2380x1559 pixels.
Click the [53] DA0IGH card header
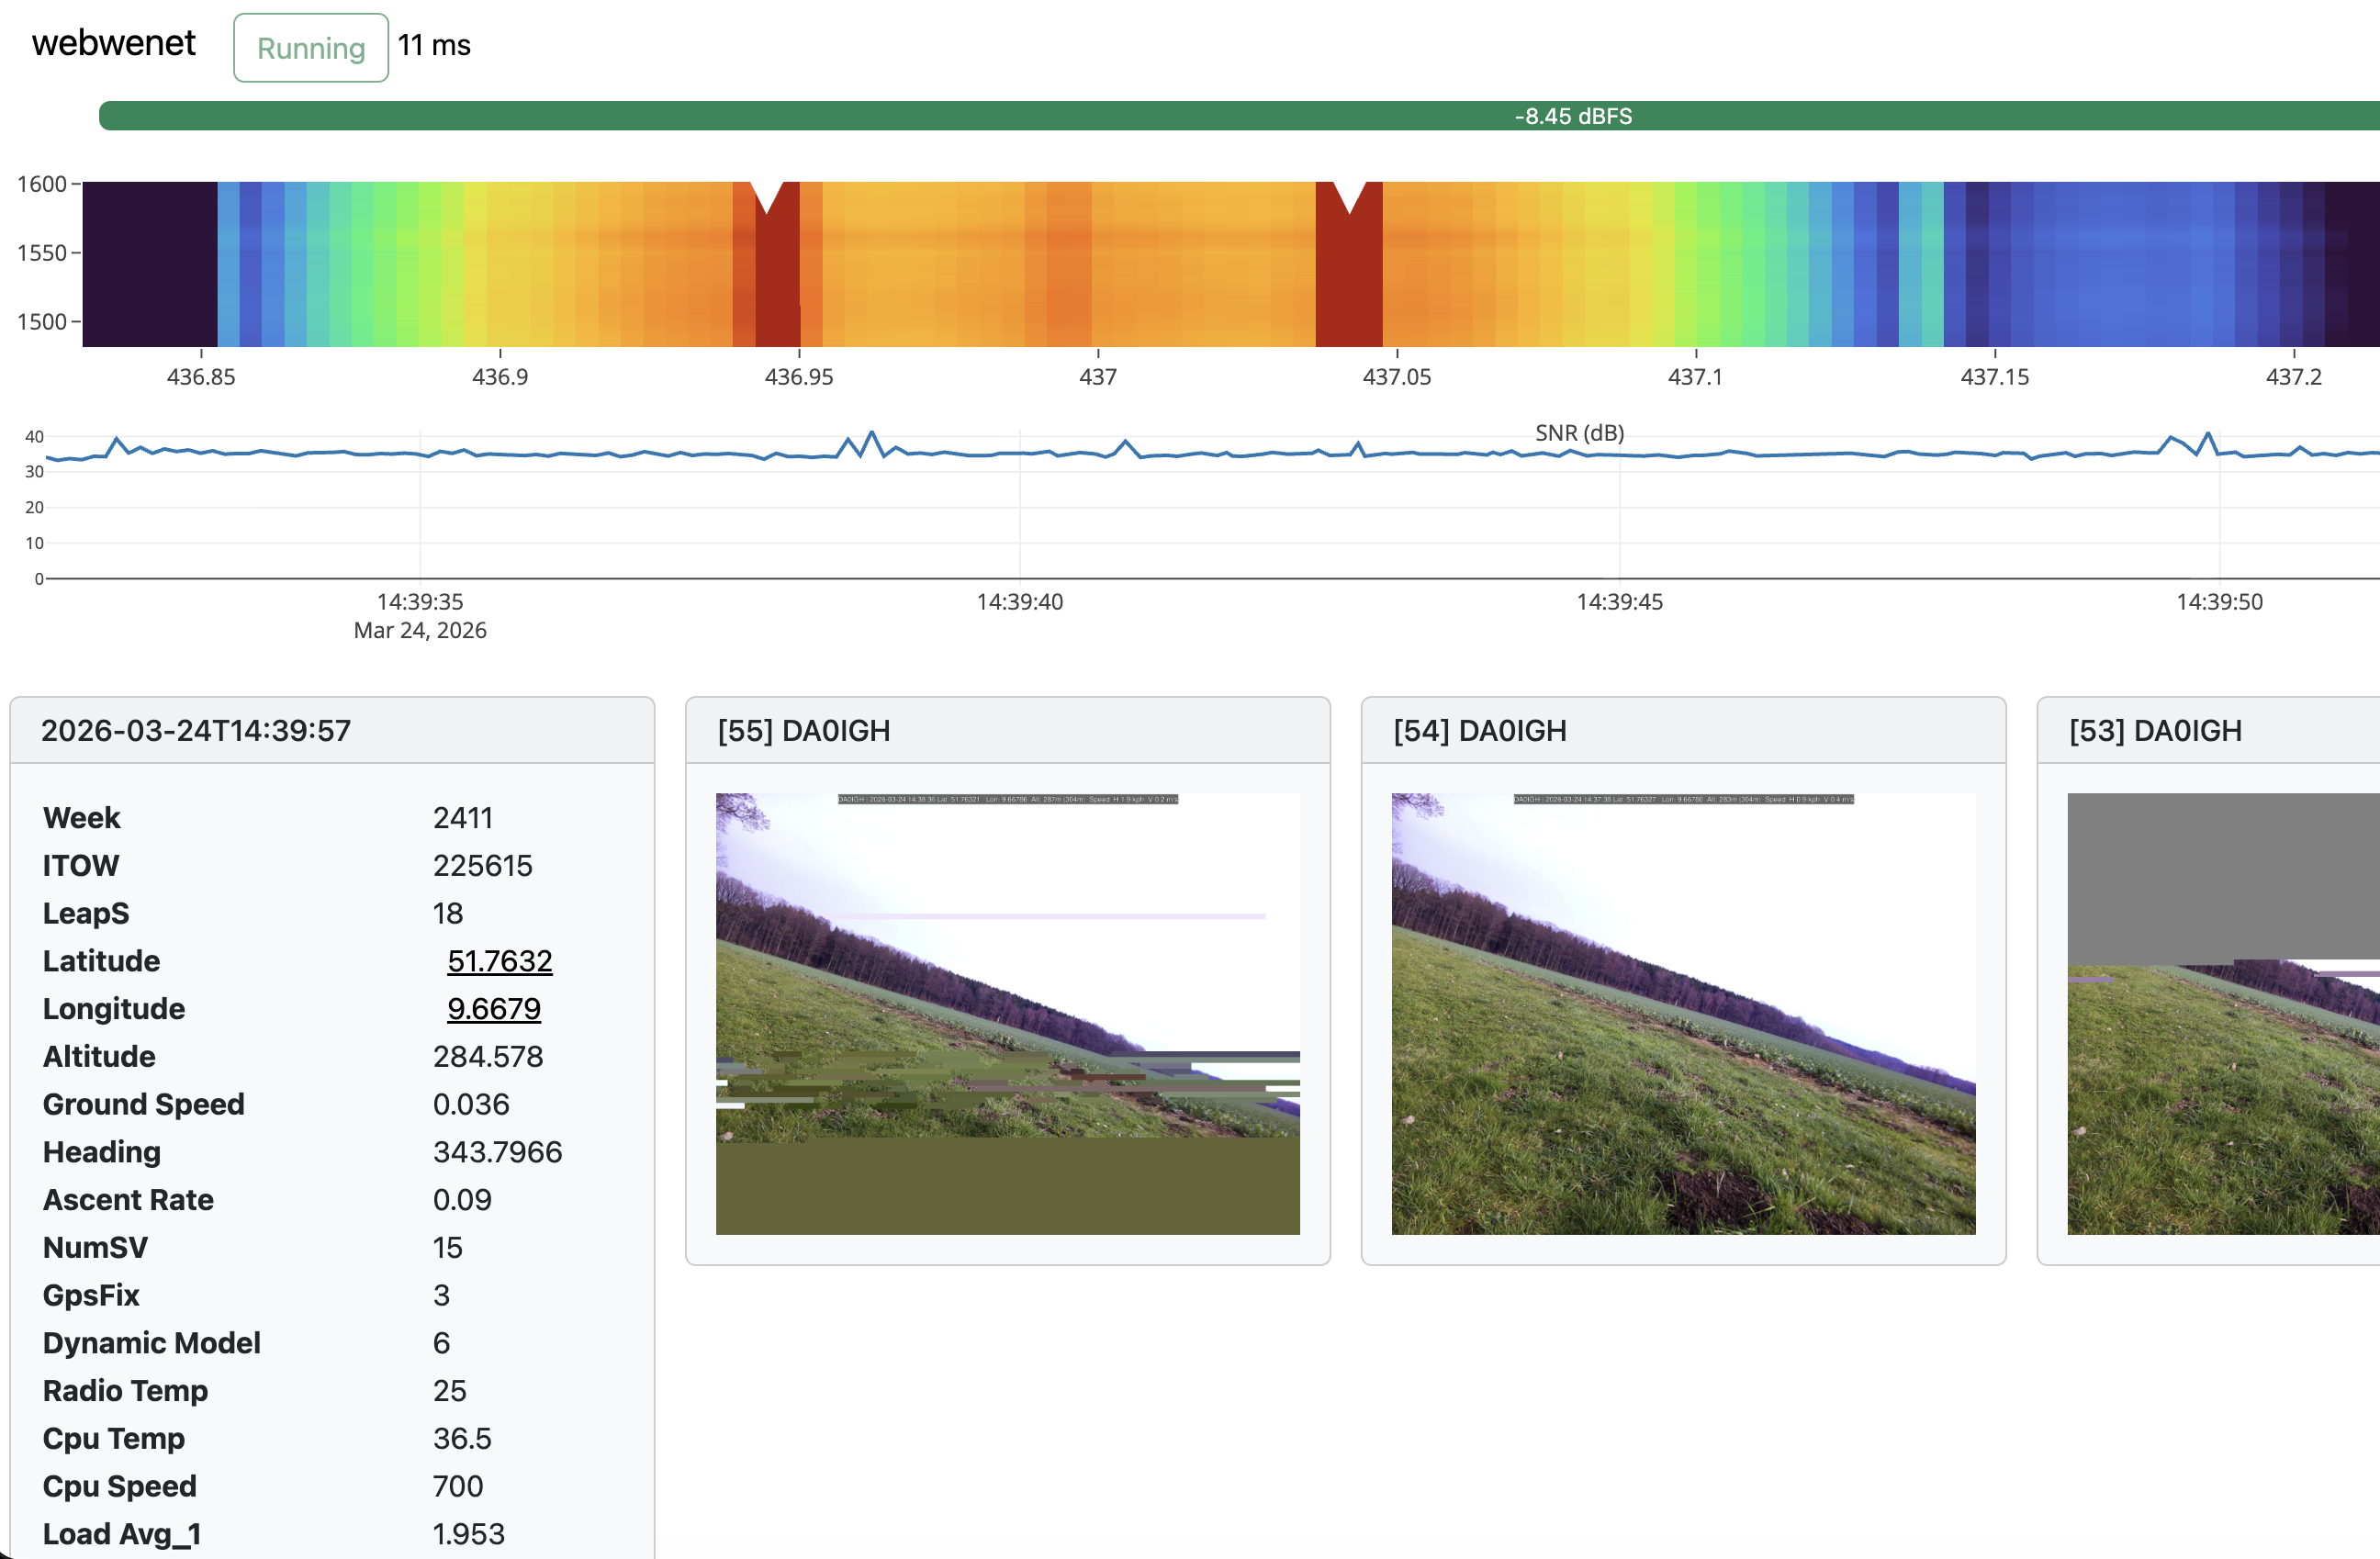pyautogui.click(x=2155, y=731)
